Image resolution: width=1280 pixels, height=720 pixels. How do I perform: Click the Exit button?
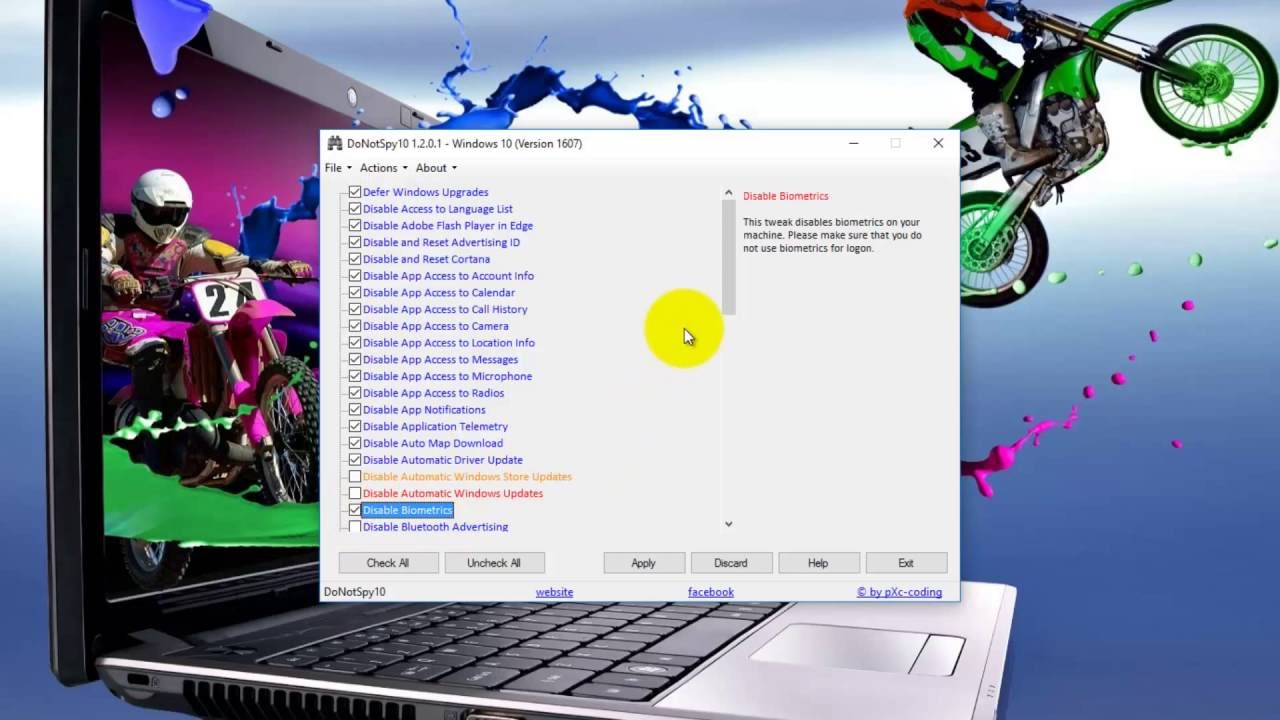(906, 563)
